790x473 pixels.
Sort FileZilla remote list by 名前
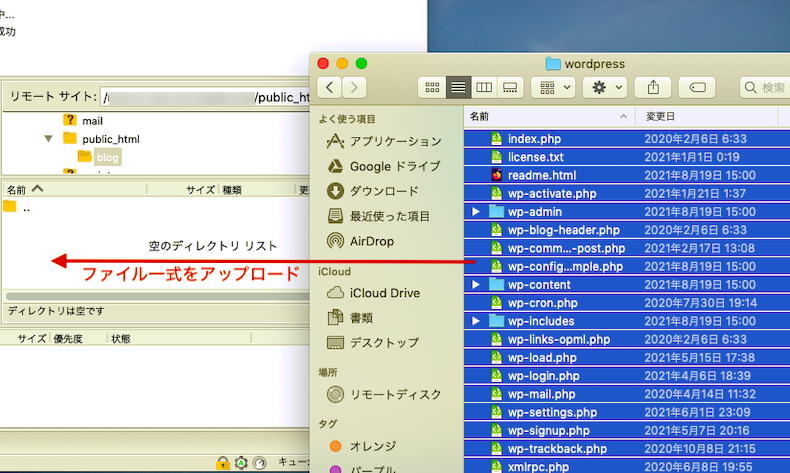pyautogui.click(x=75, y=189)
